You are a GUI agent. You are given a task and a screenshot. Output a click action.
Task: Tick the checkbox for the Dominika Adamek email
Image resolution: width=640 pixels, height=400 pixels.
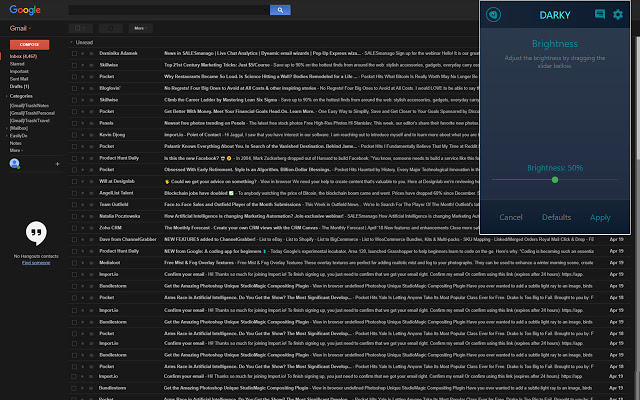[x=74, y=53]
